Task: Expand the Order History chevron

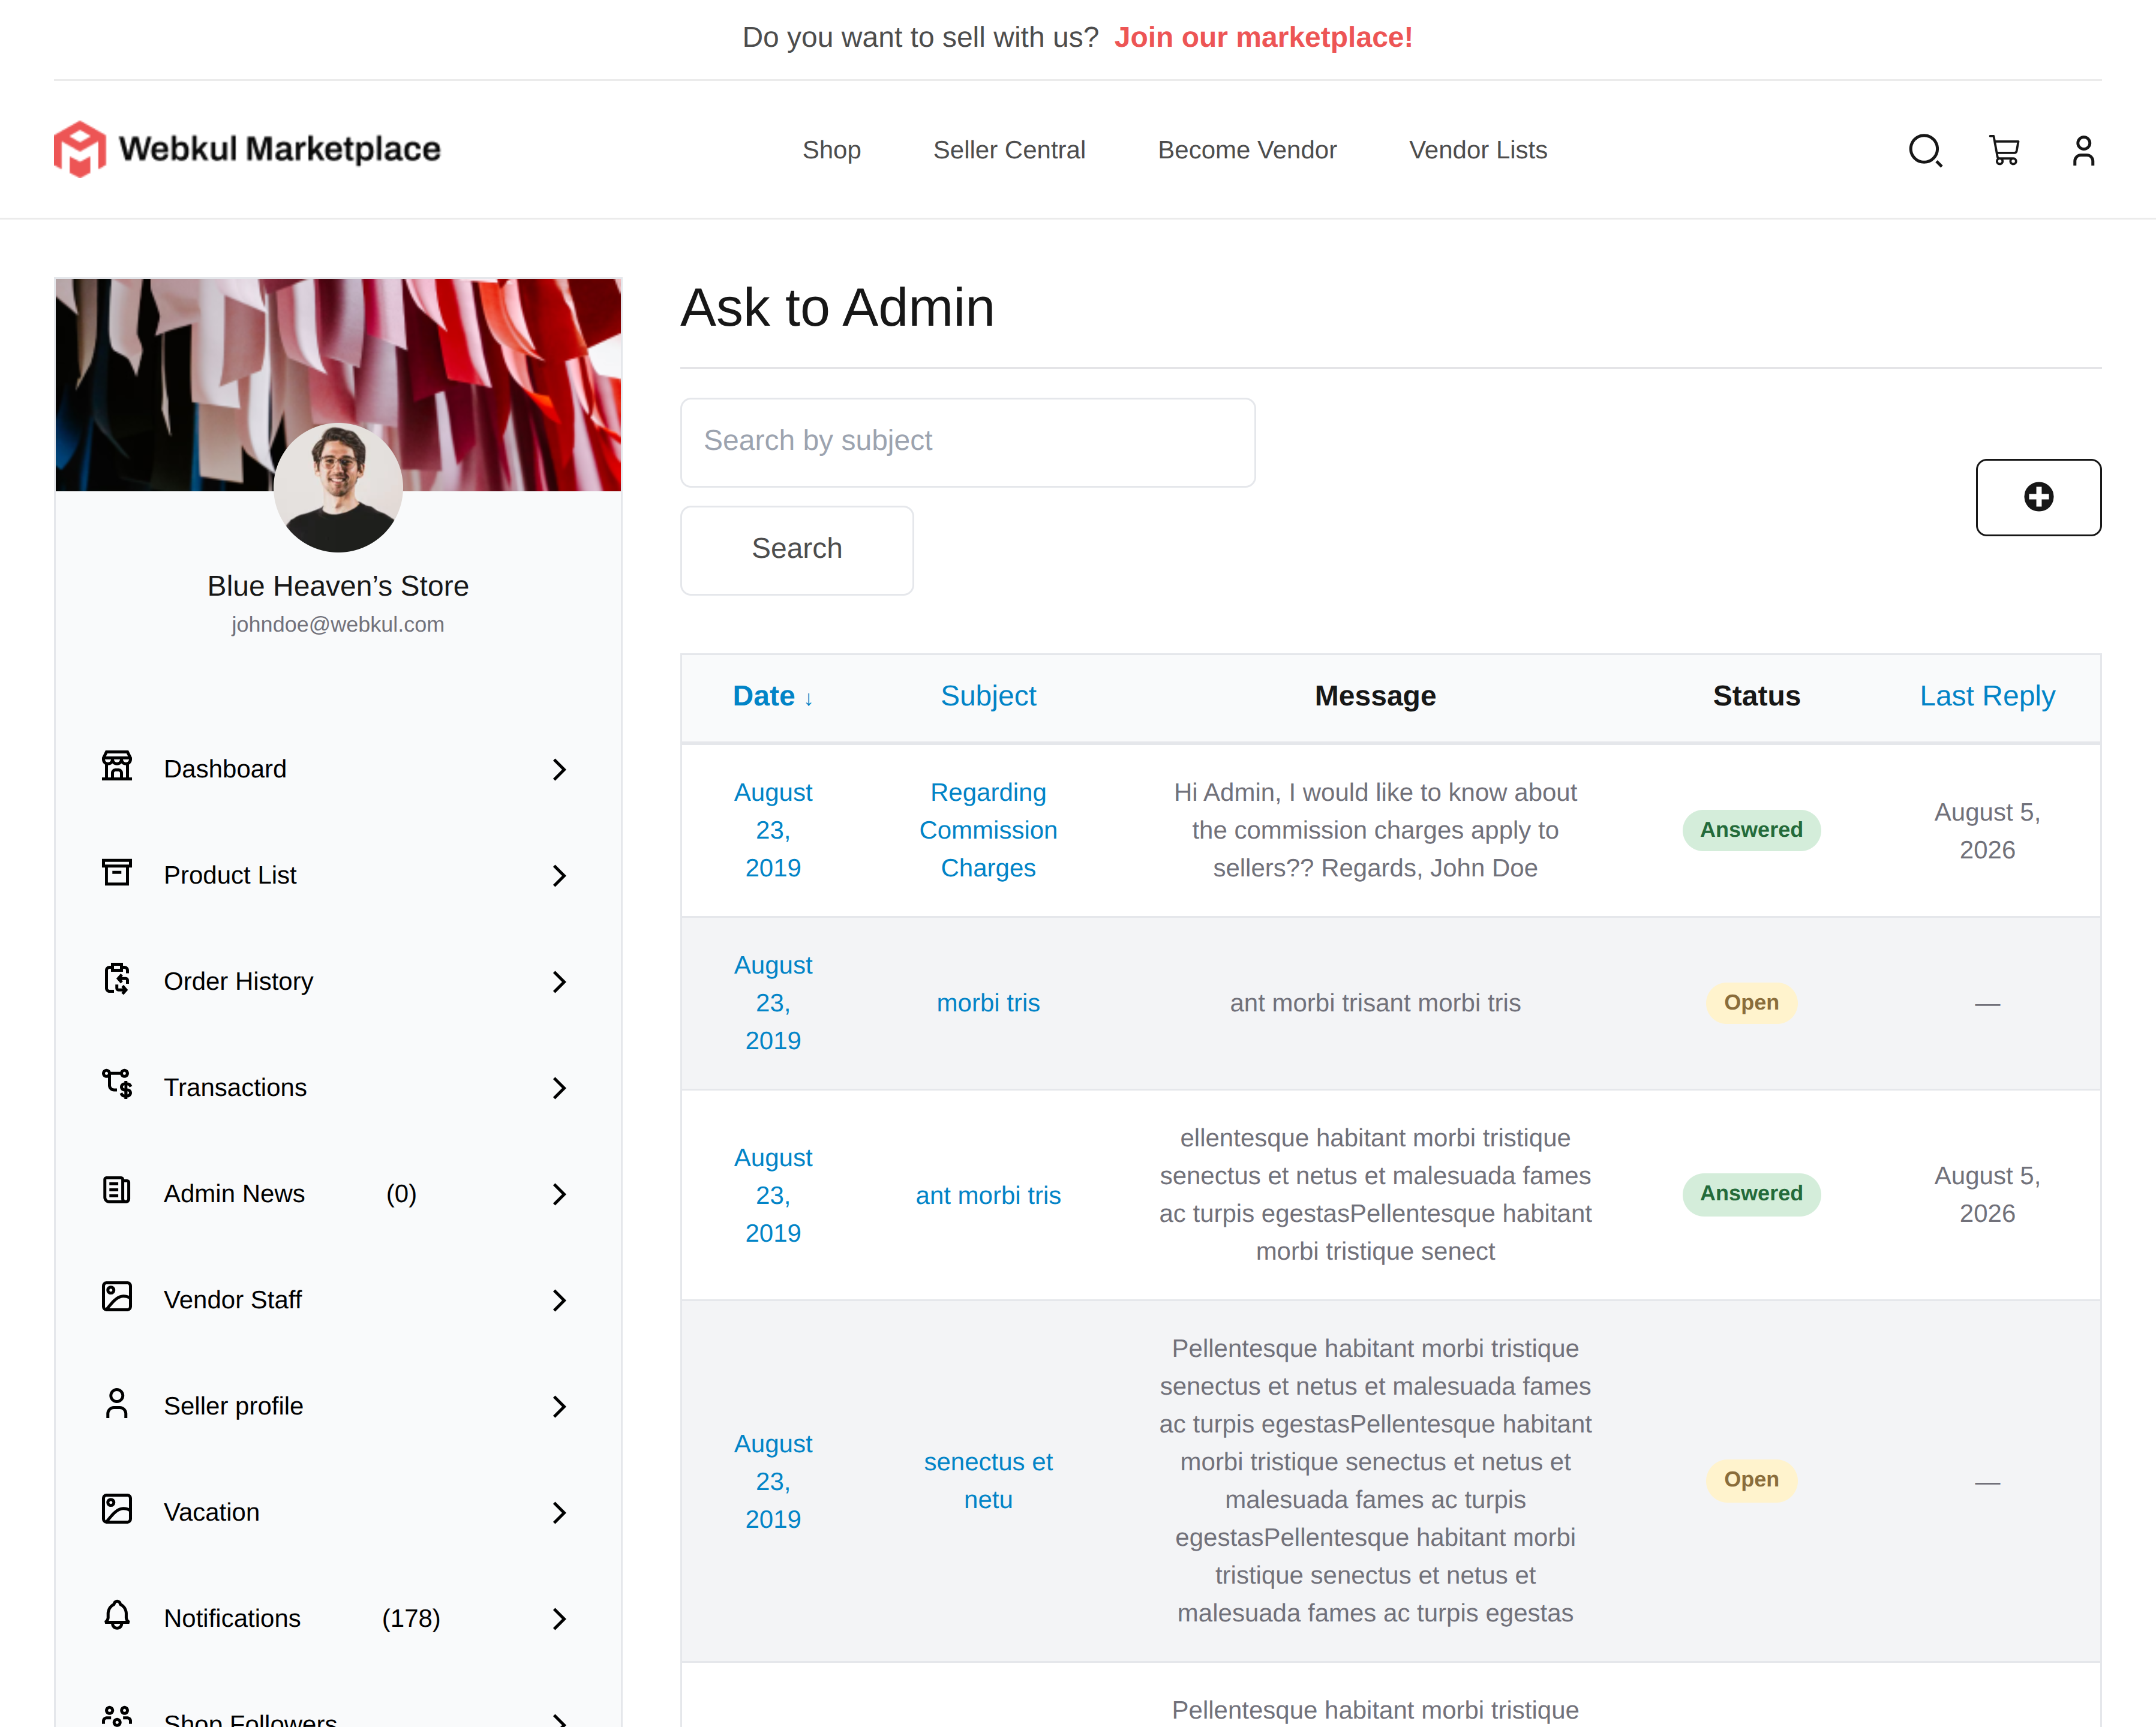Action: pyautogui.click(x=559, y=982)
